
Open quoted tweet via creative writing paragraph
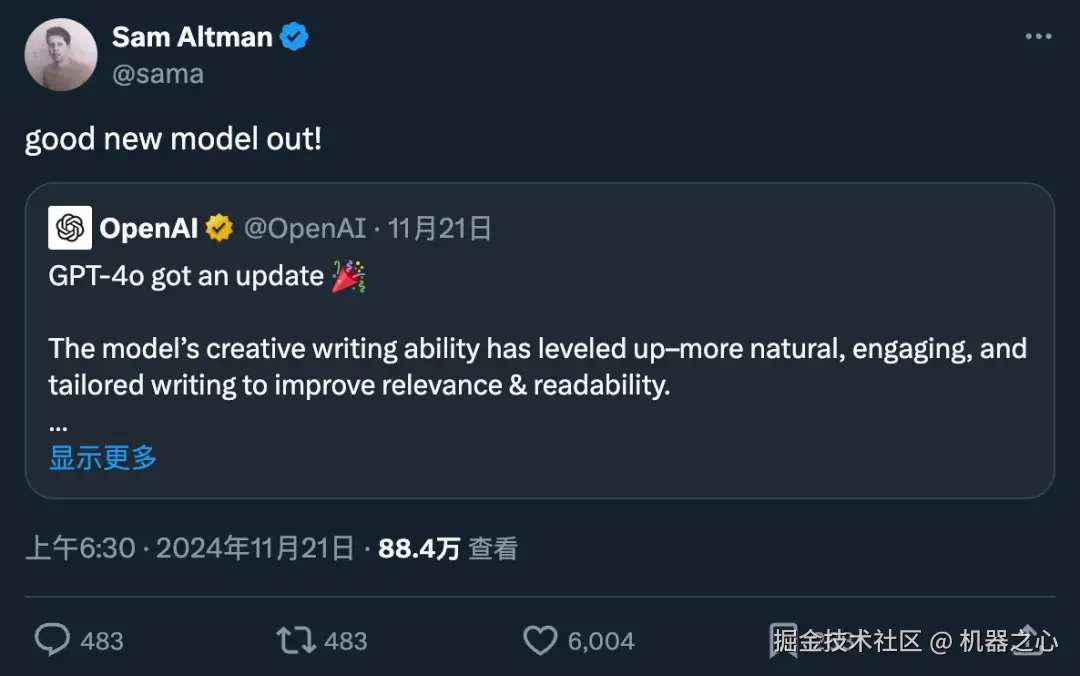(x=537, y=367)
